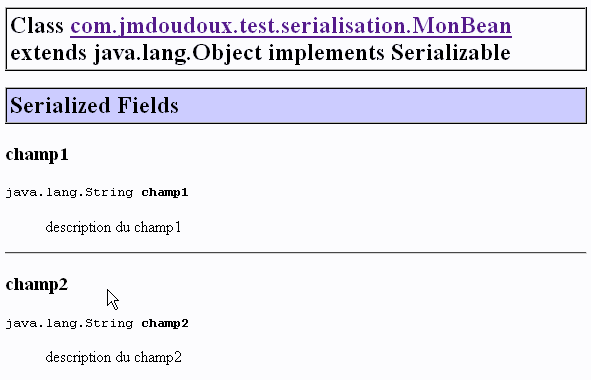Click the bold champ1 name in the declaration

point(165,193)
